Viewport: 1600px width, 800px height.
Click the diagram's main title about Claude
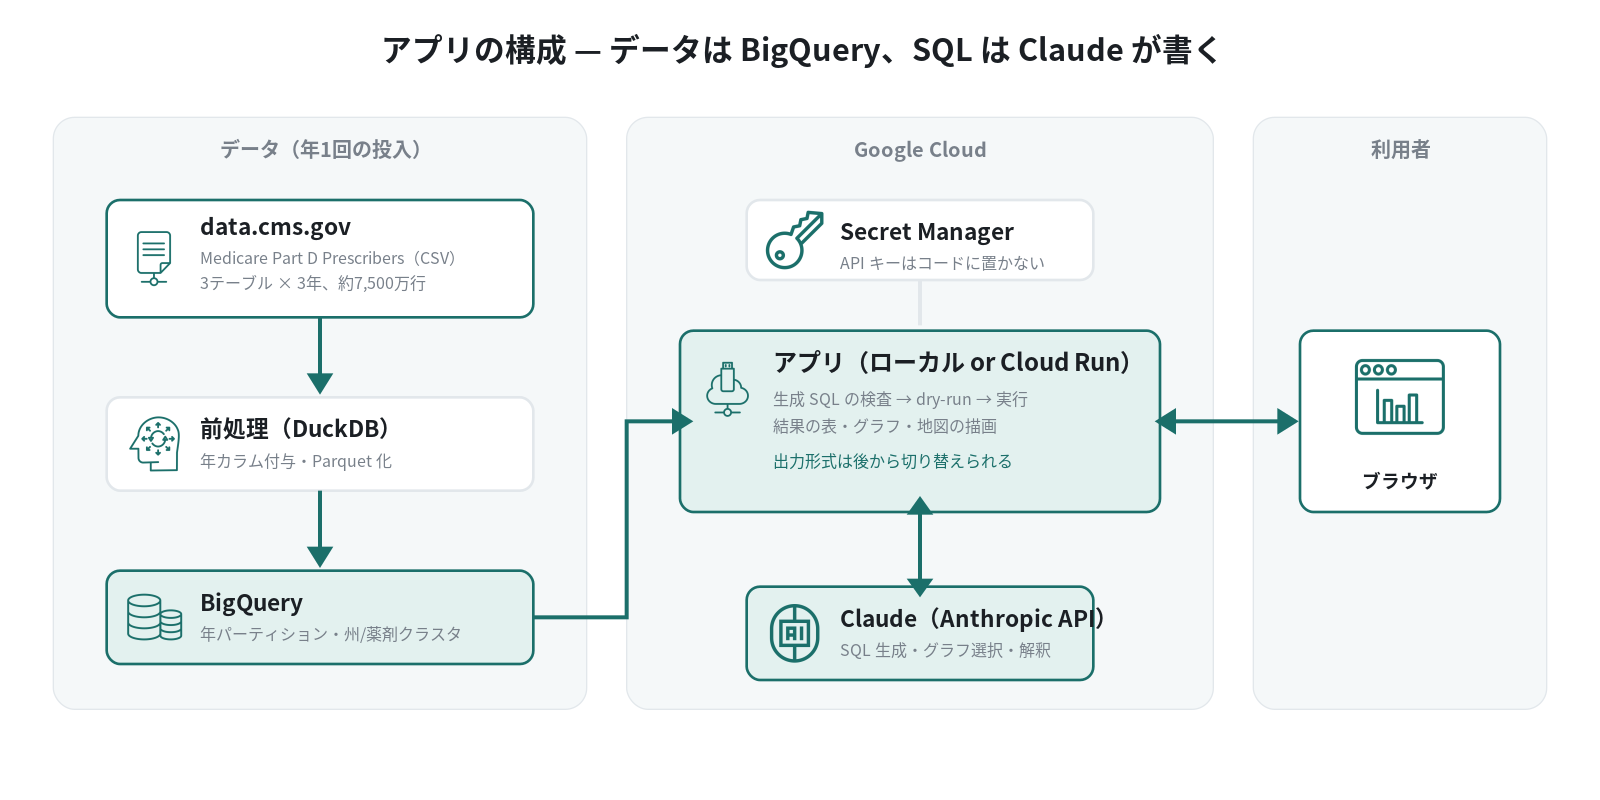(x=800, y=49)
